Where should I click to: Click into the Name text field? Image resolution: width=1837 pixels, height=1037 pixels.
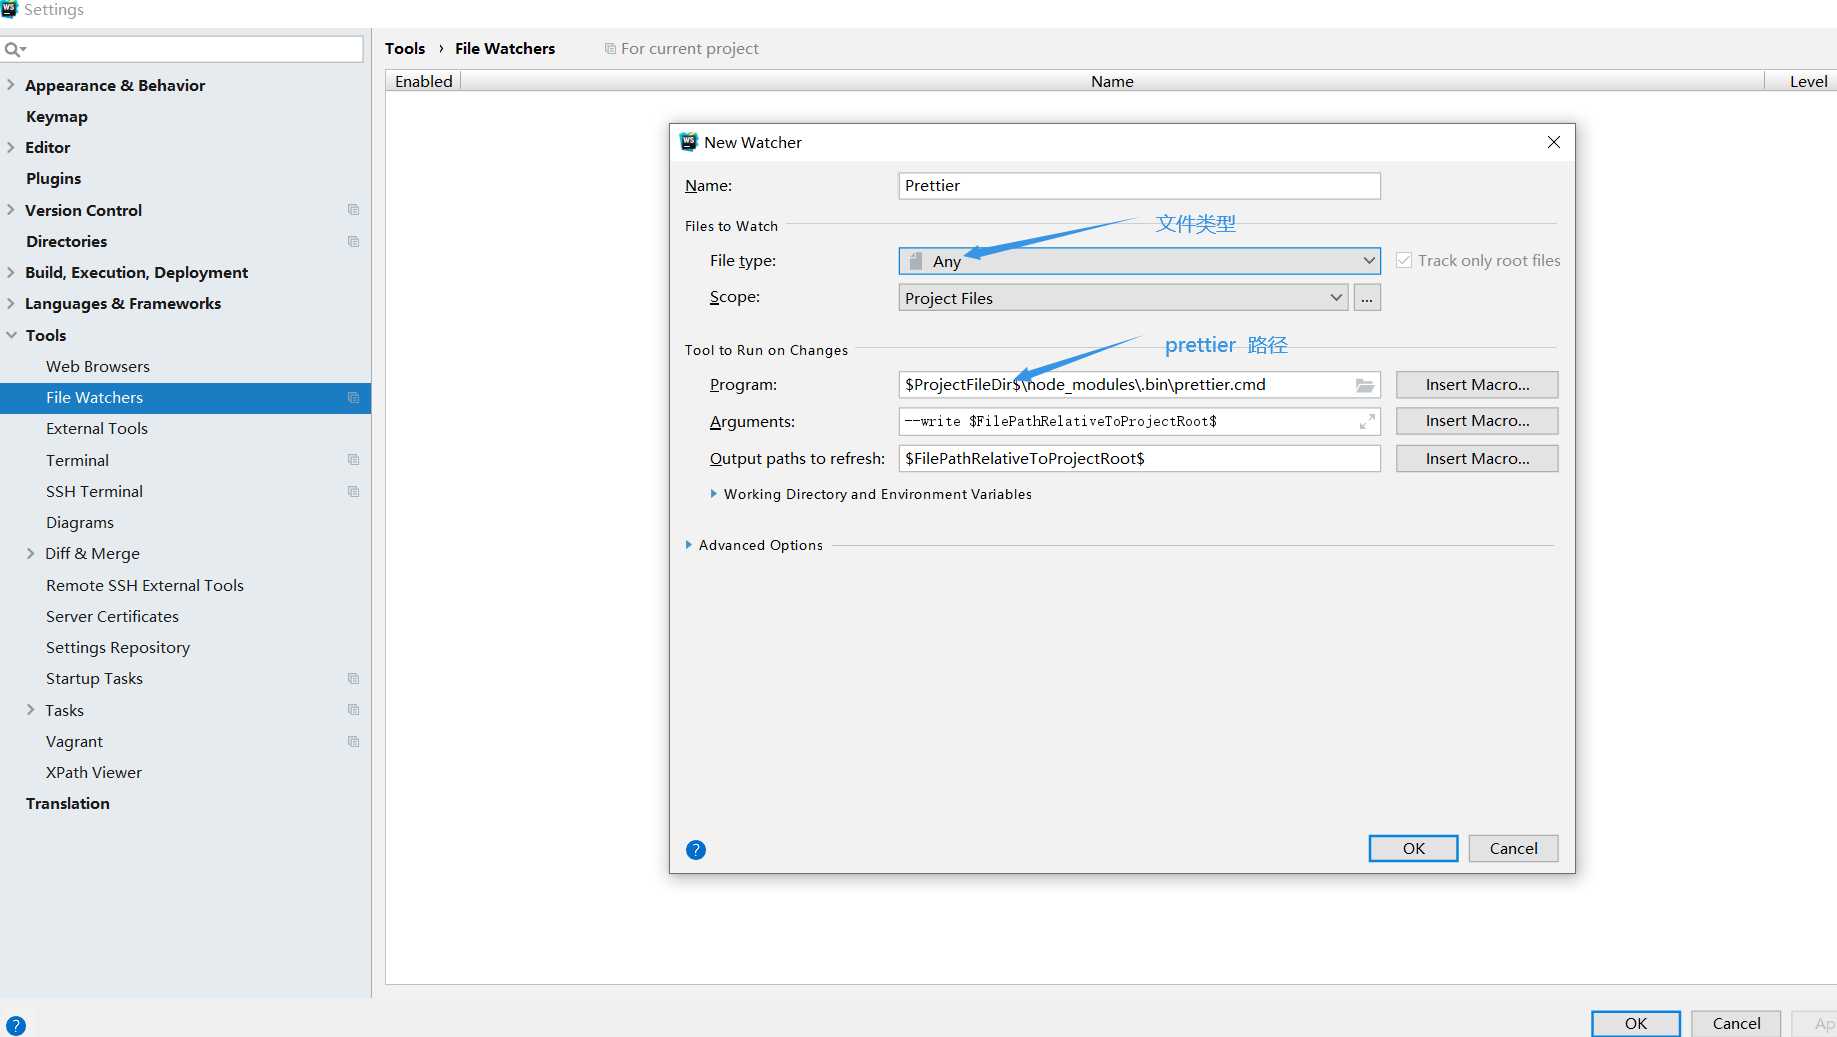coord(1138,186)
